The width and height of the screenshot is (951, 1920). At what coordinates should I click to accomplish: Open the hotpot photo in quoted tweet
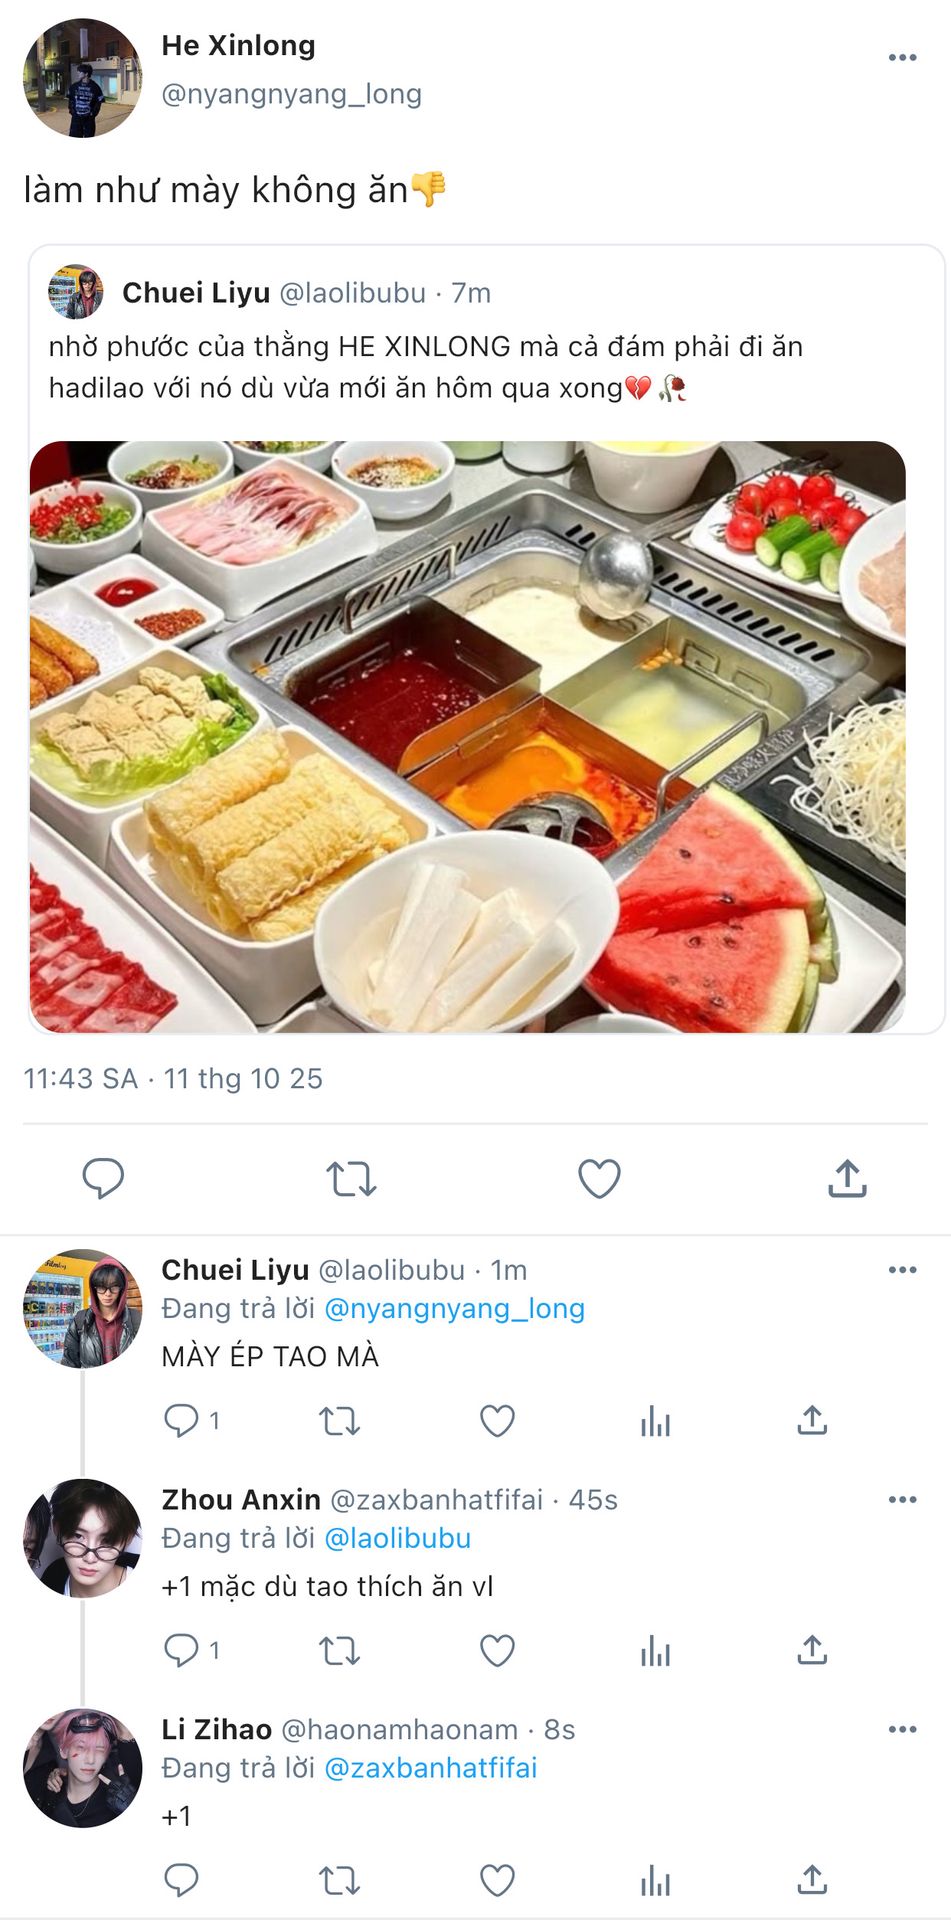468,736
